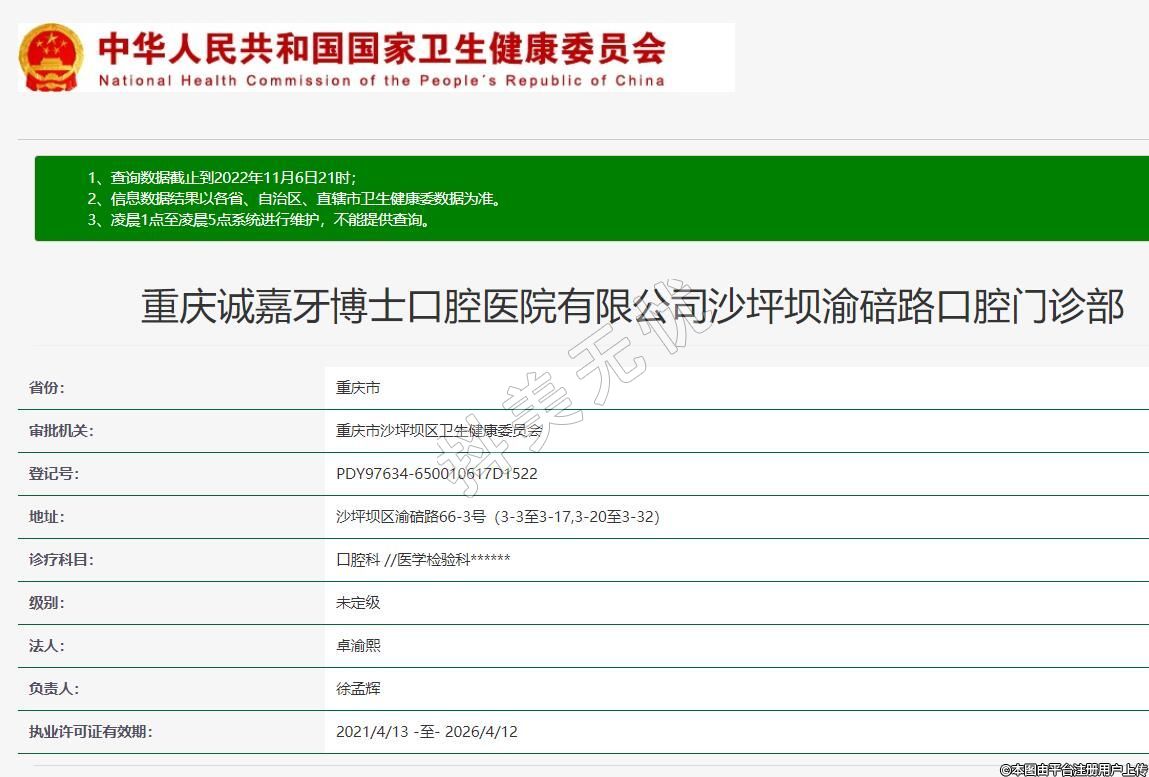Select the province label 省份

click(x=47, y=388)
